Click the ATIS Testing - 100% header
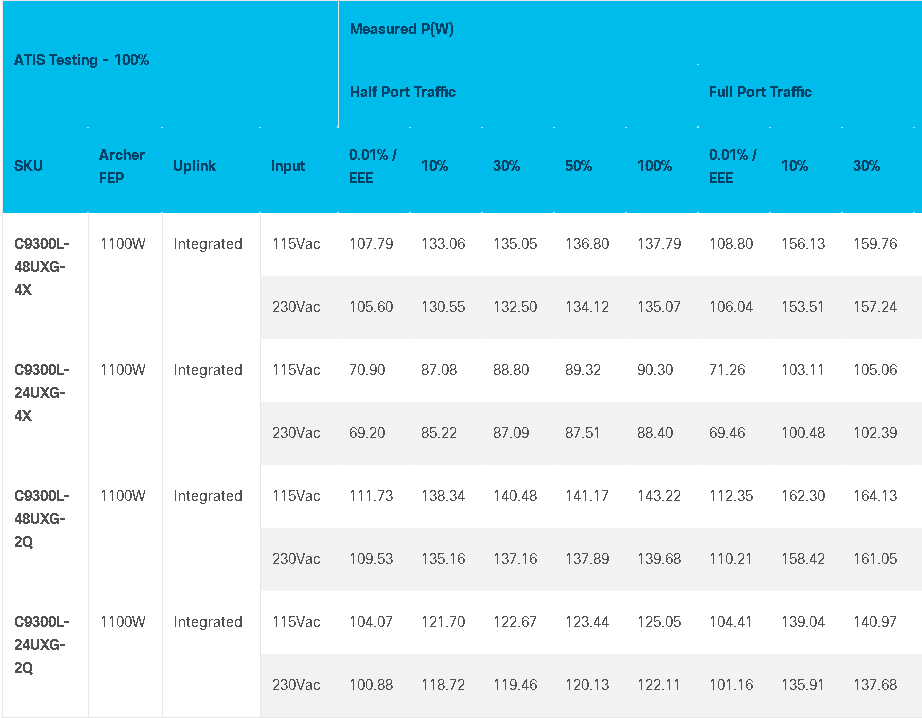 (x=81, y=60)
